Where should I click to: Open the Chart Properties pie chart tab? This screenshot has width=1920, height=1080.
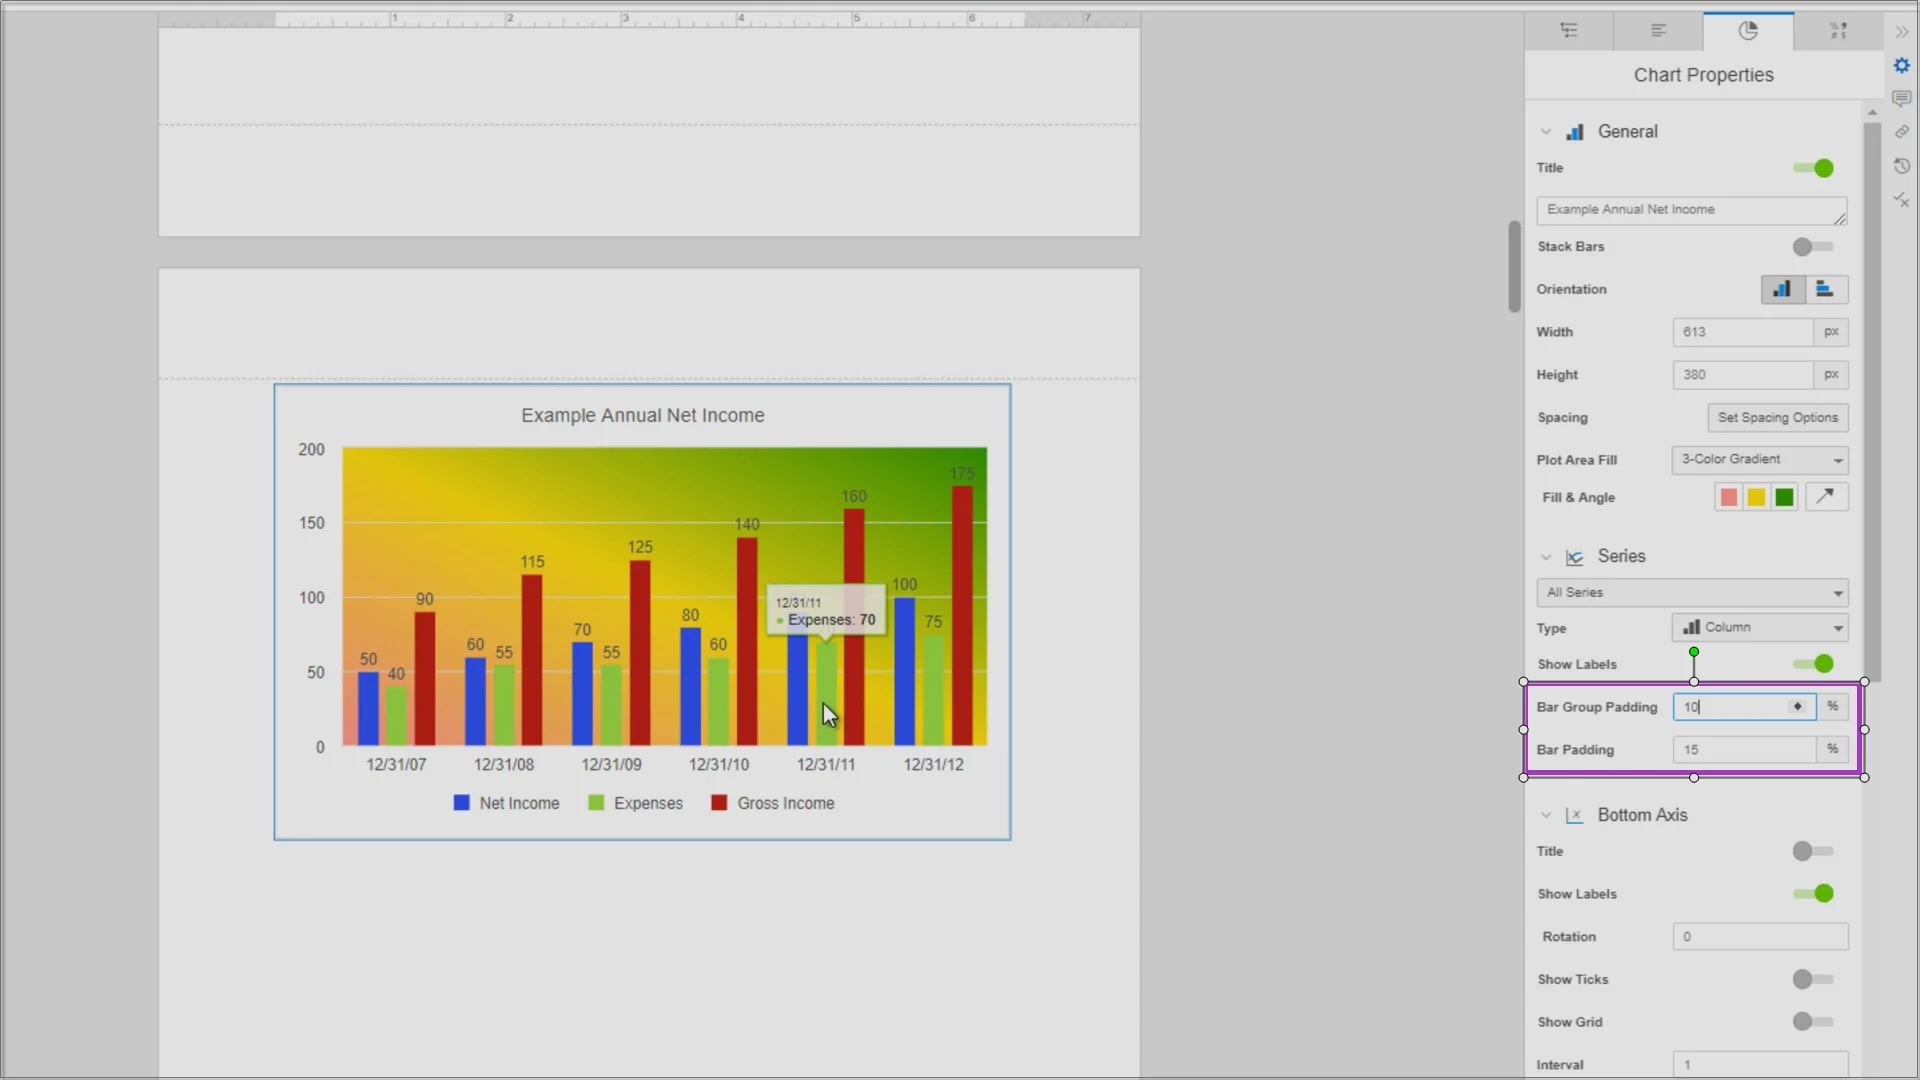click(x=1748, y=30)
